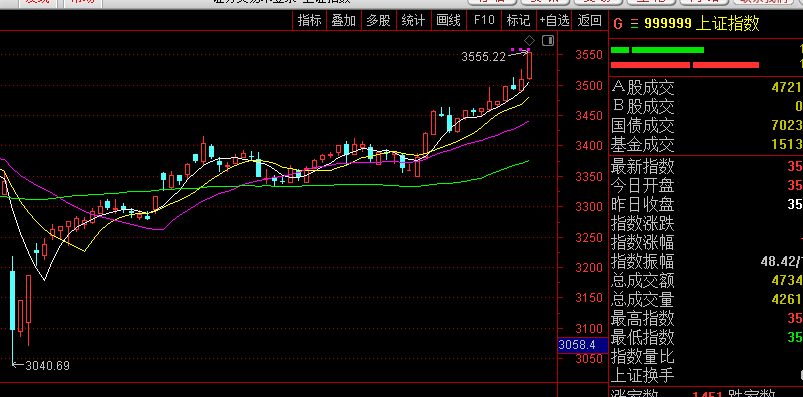Viewport: 803px width, 397px height.
Task: Click the red G icon in header
Action: 618,24
